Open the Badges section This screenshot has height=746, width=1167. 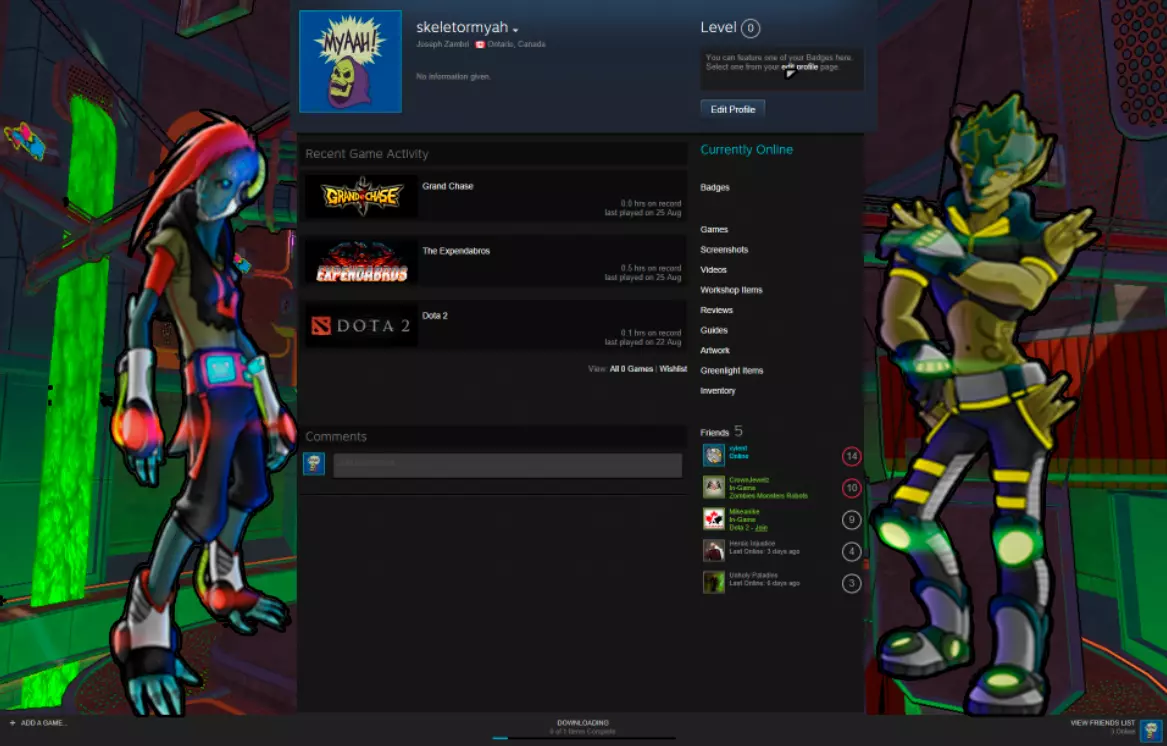[714, 188]
